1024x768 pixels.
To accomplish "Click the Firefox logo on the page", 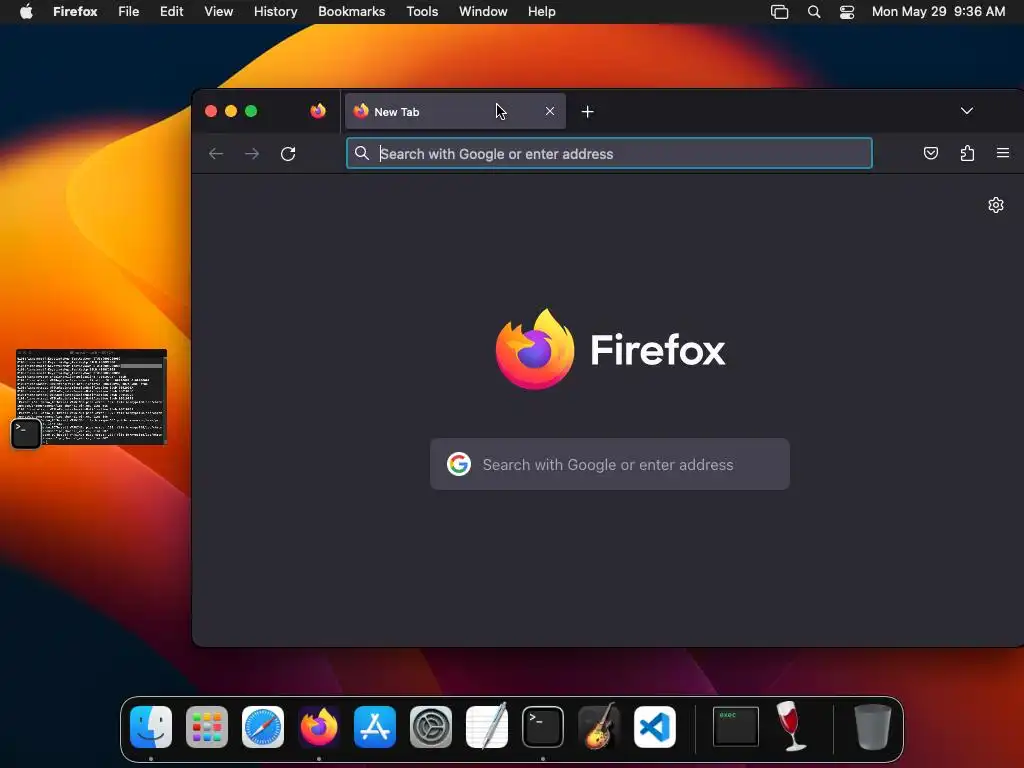I will coord(610,349).
